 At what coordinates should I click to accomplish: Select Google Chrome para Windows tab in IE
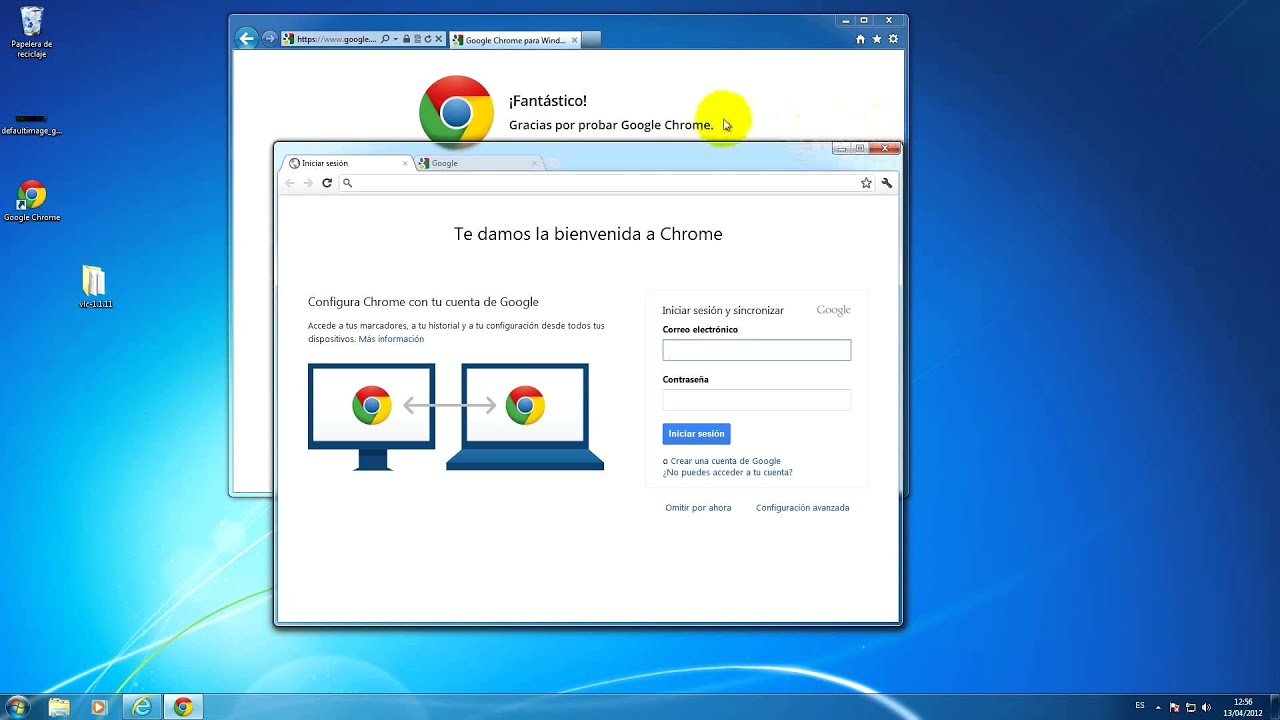coord(515,40)
